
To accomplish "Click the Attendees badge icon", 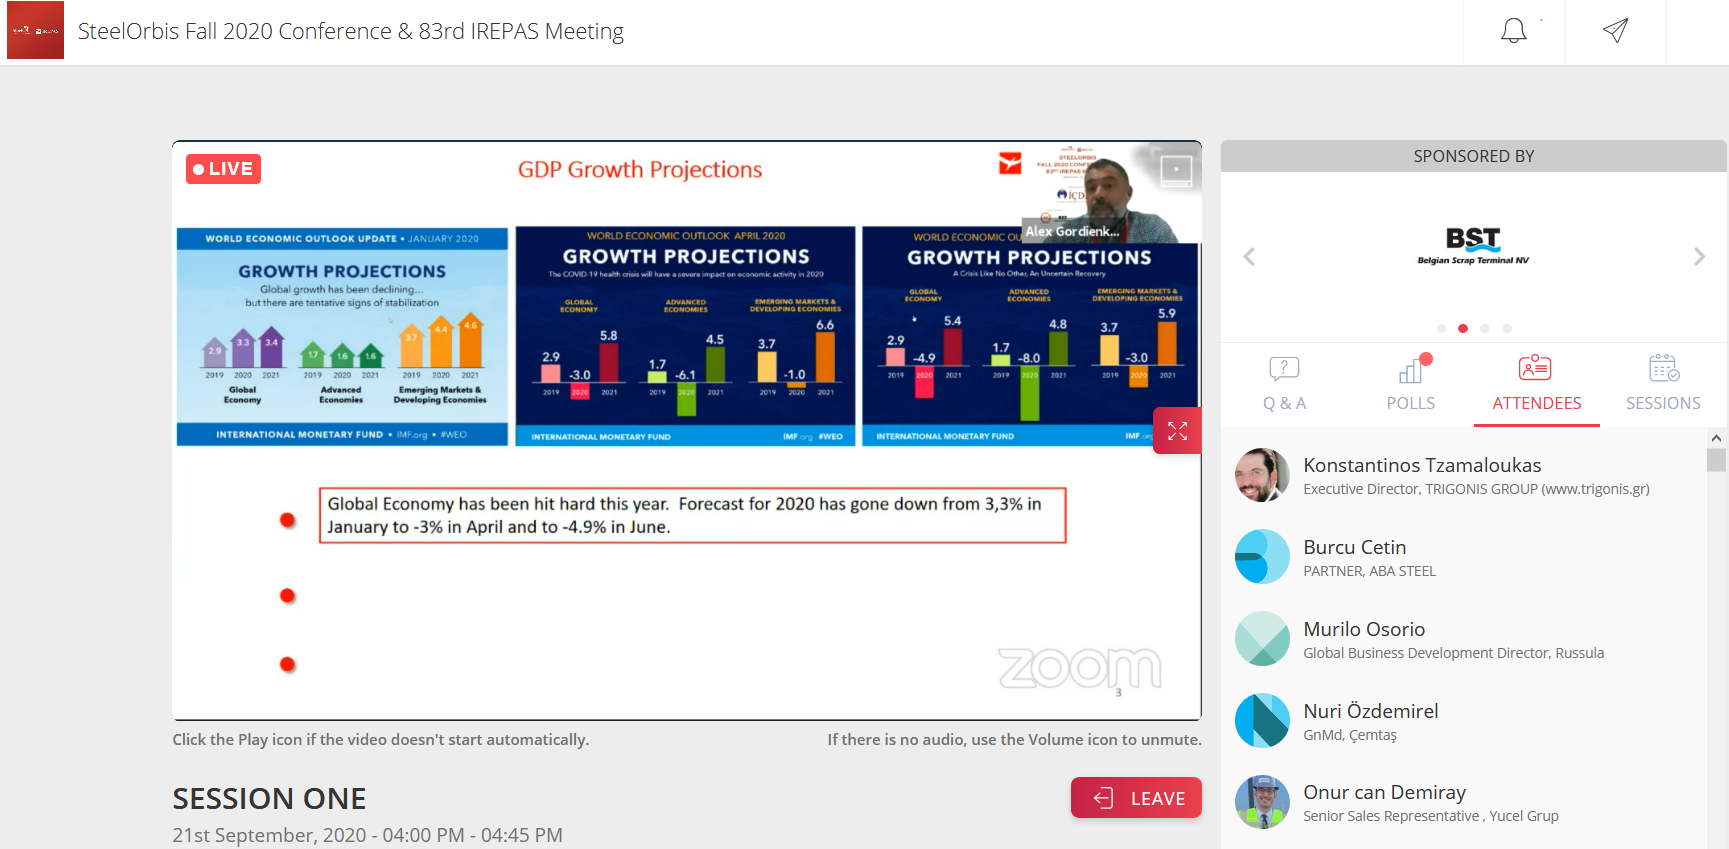I will tap(1535, 368).
